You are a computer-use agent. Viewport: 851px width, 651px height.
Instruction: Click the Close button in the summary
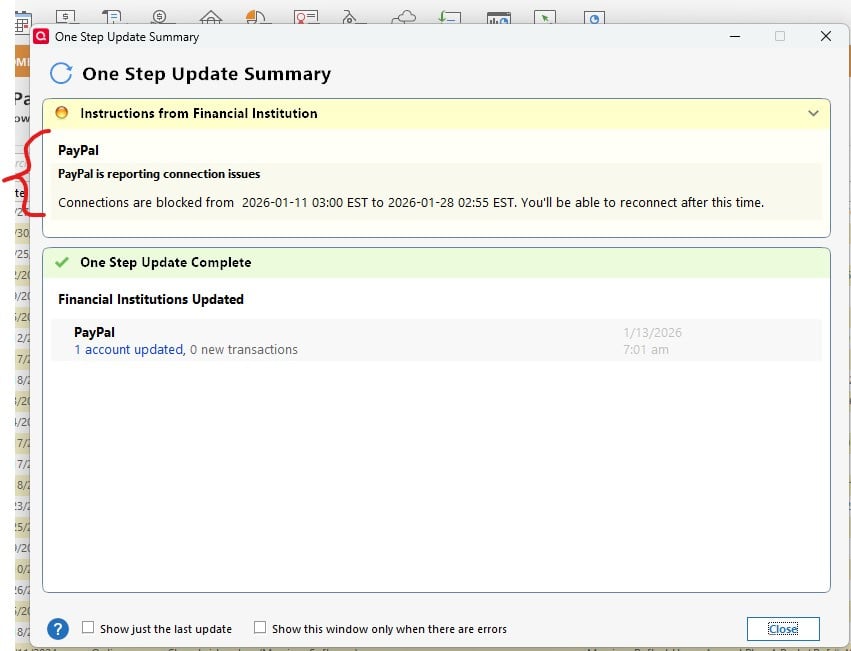coord(783,629)
